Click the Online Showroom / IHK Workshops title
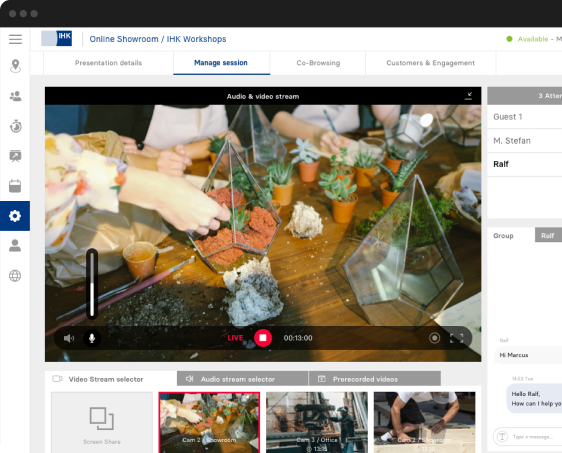The image size is (562, 453). (x=158, y=39)
